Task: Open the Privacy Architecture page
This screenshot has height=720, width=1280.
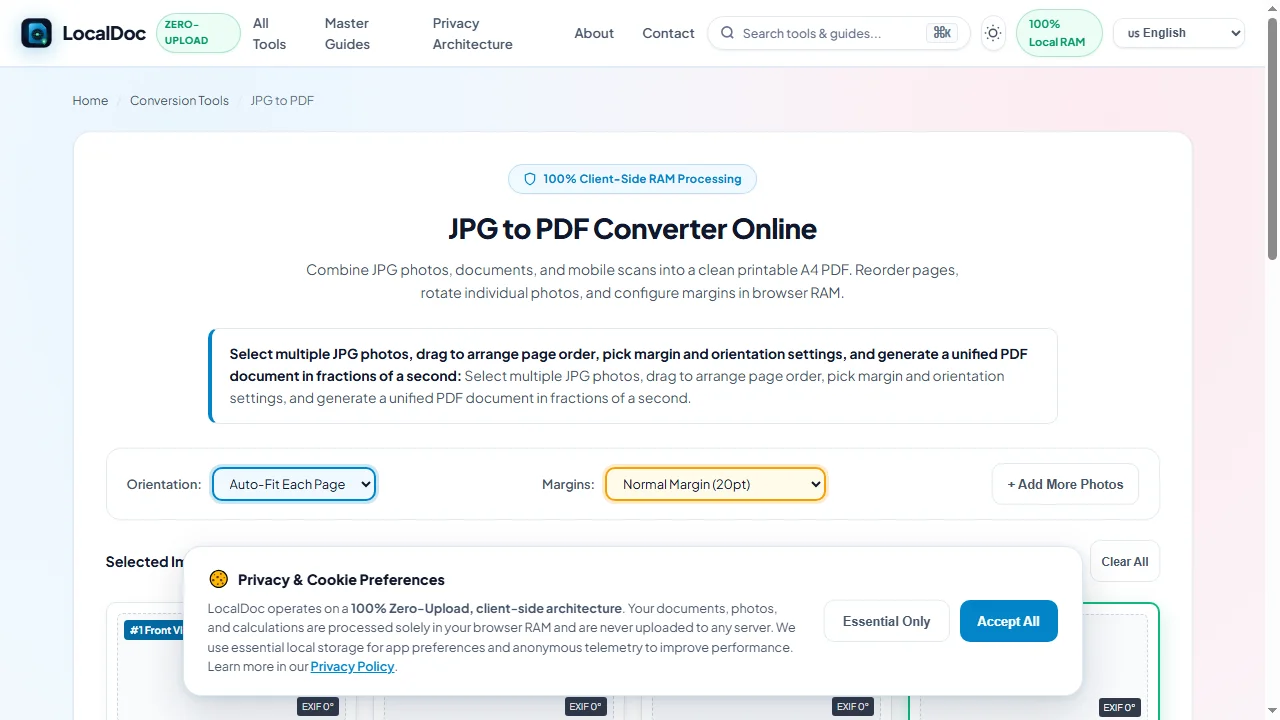Action: coord(473,33)
